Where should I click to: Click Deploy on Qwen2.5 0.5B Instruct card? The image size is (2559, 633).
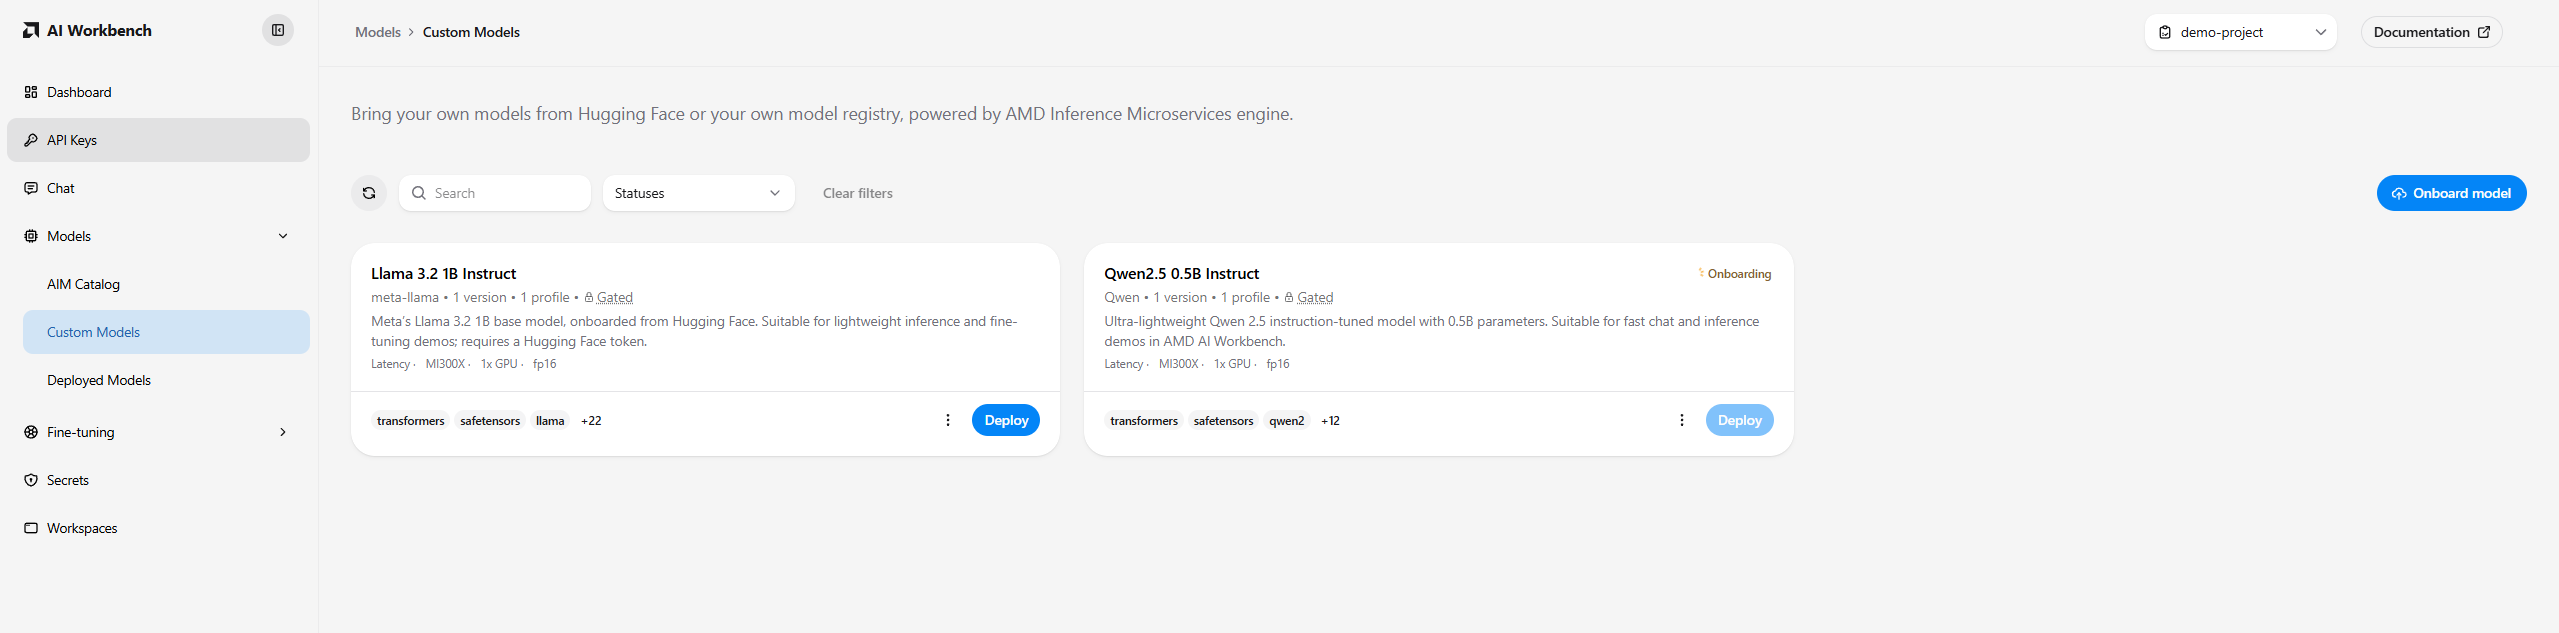pos(1740,420)
